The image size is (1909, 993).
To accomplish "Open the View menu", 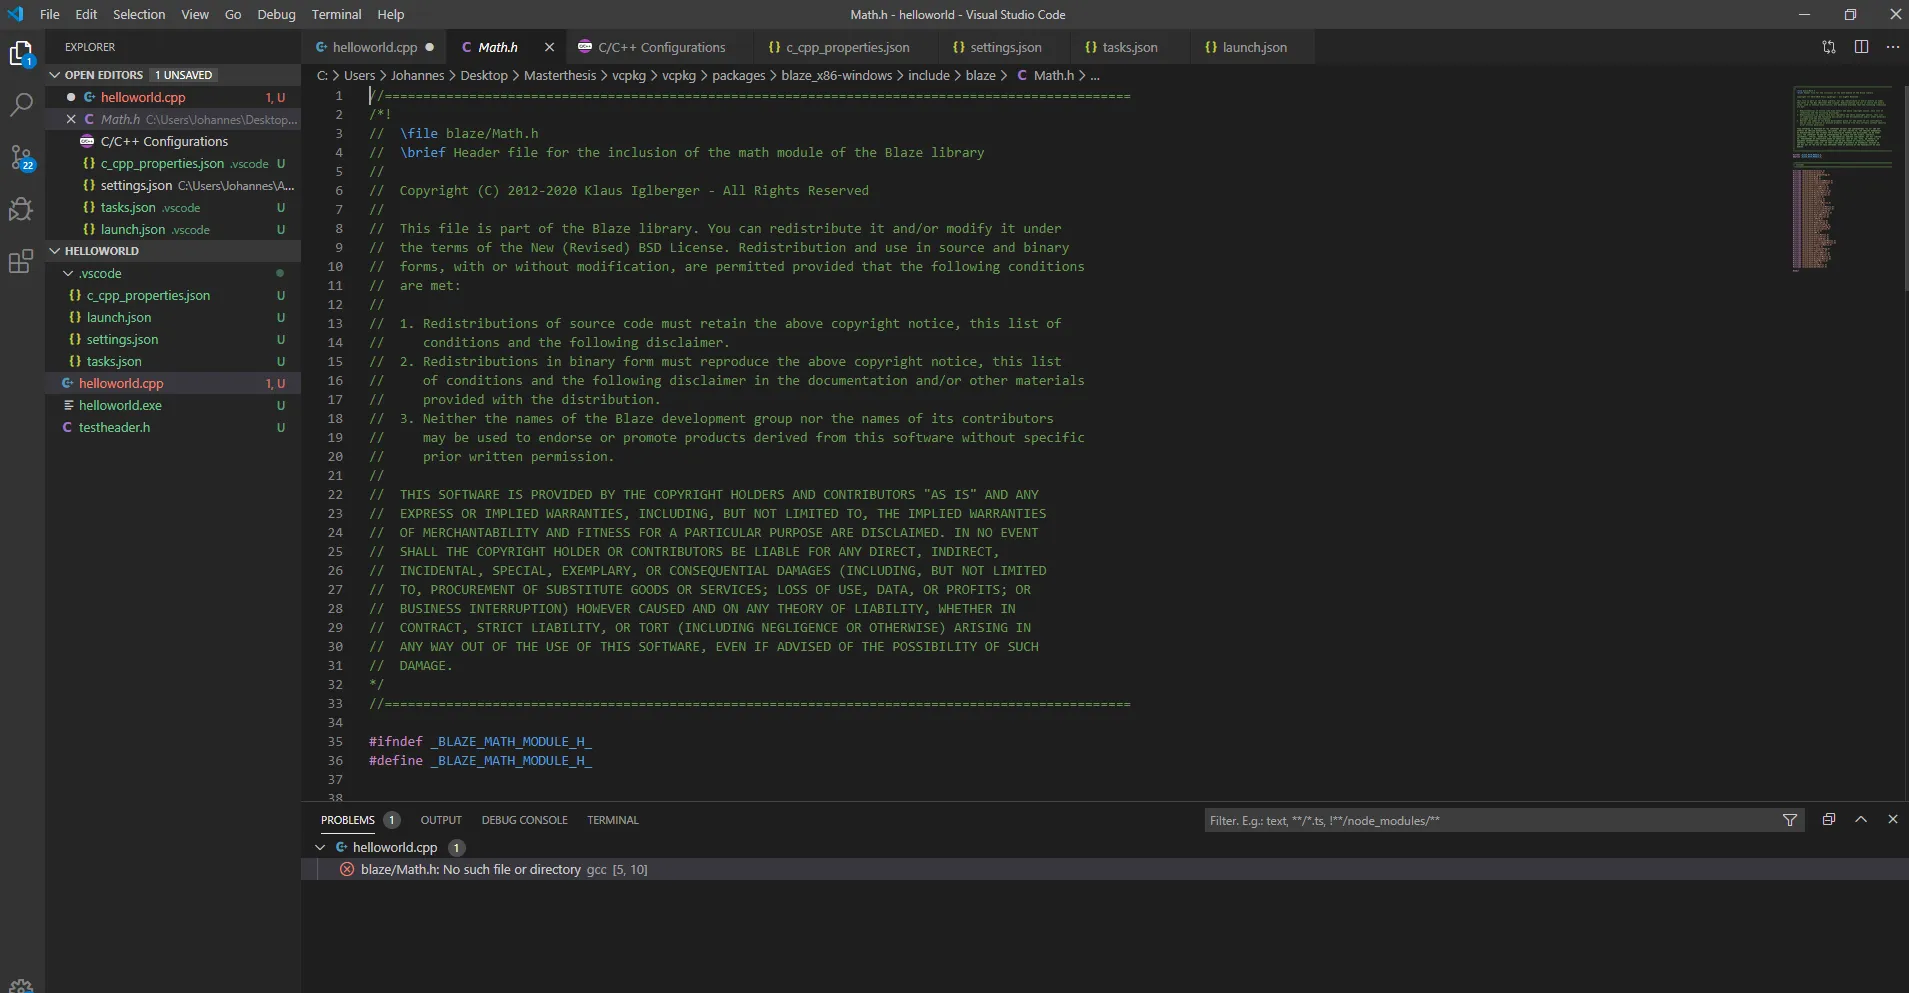I will pos(195,14).
